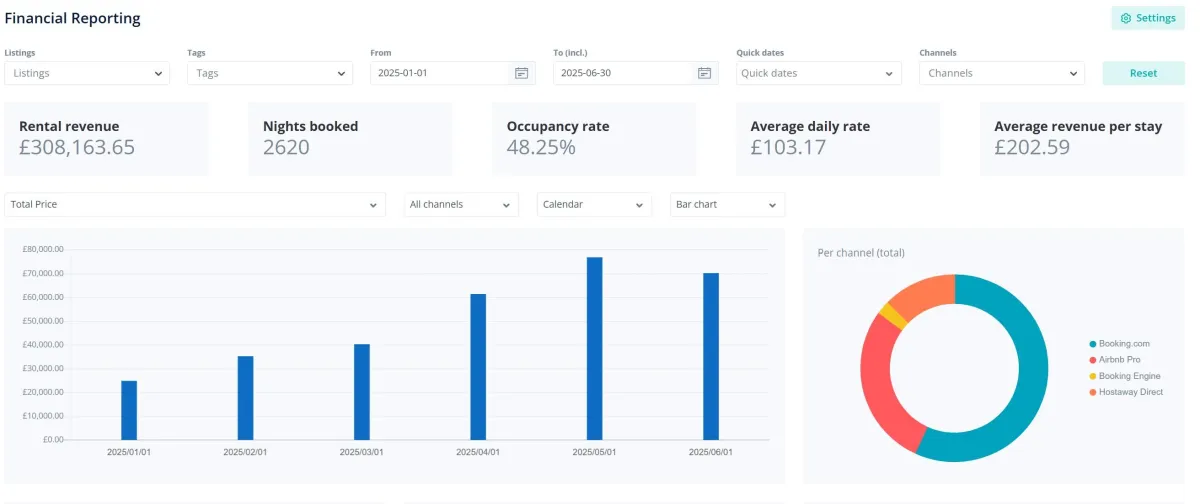This screenshot has height=504, width=1200.
Task: Open the calendar icon in From field
Action: coord(521,73)
